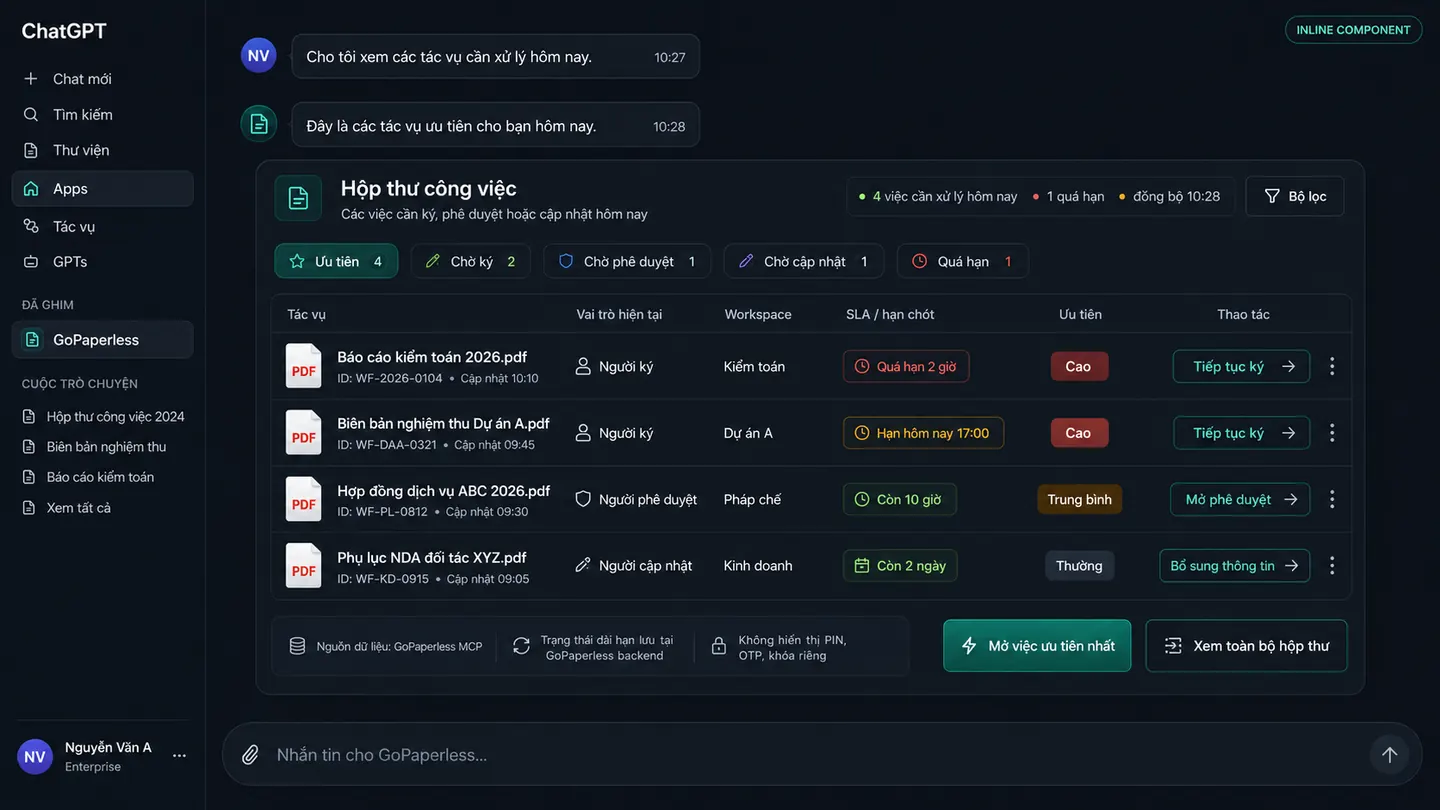Select Apps in the sidebar
1440x810 pixels.
click(102, 188)
